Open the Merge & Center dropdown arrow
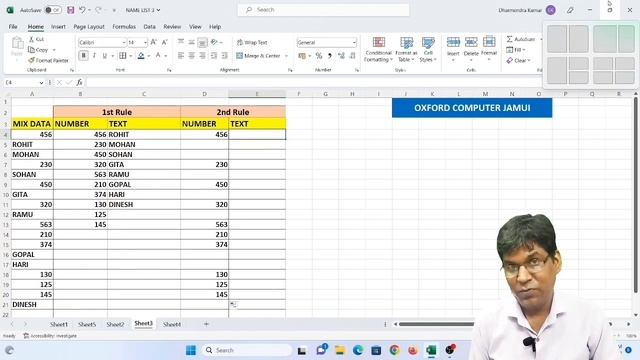 pyautogui.click(x=286, y=56)
